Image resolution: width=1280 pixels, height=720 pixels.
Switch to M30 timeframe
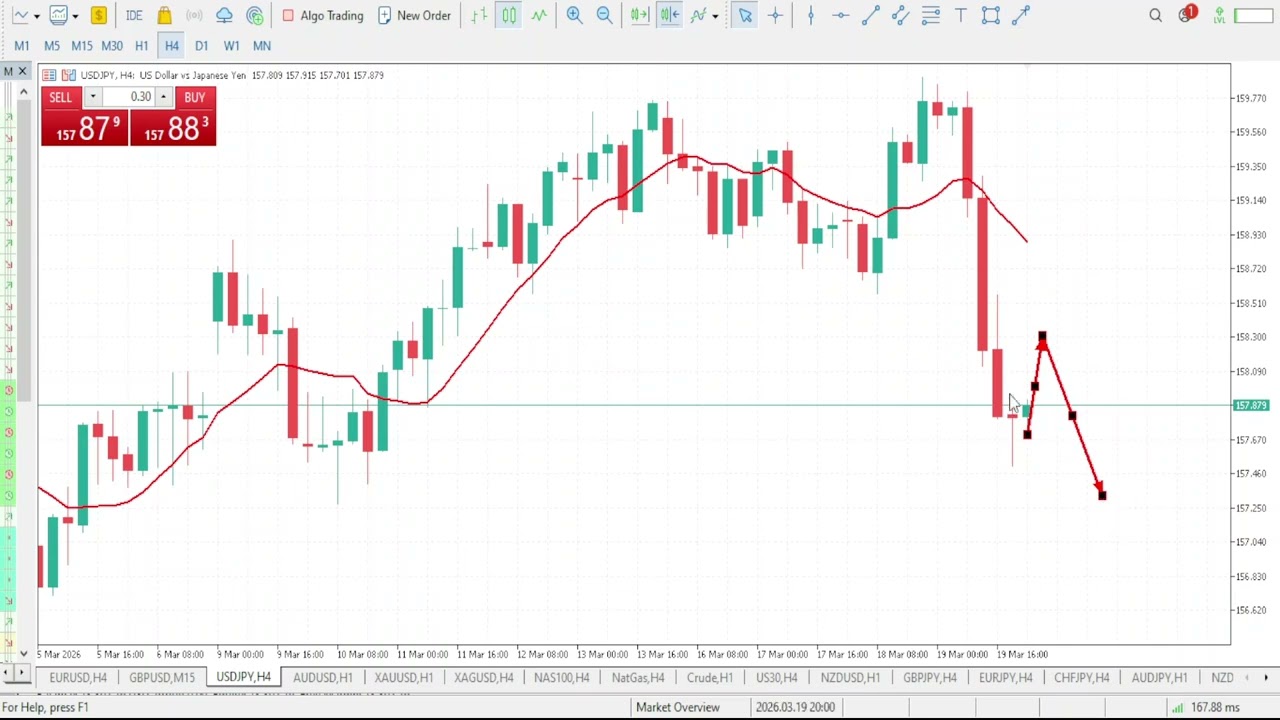[x=112, y=46]
